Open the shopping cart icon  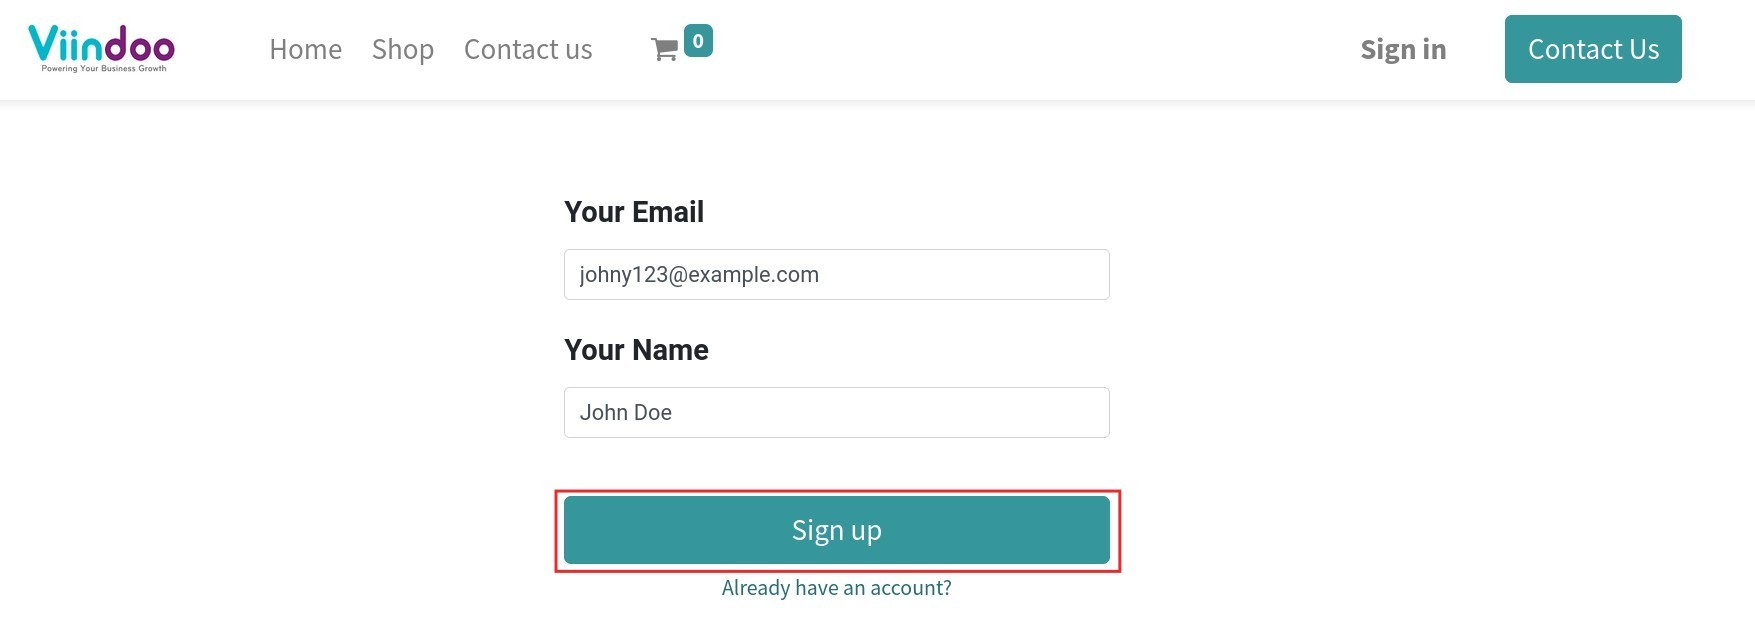664,50
